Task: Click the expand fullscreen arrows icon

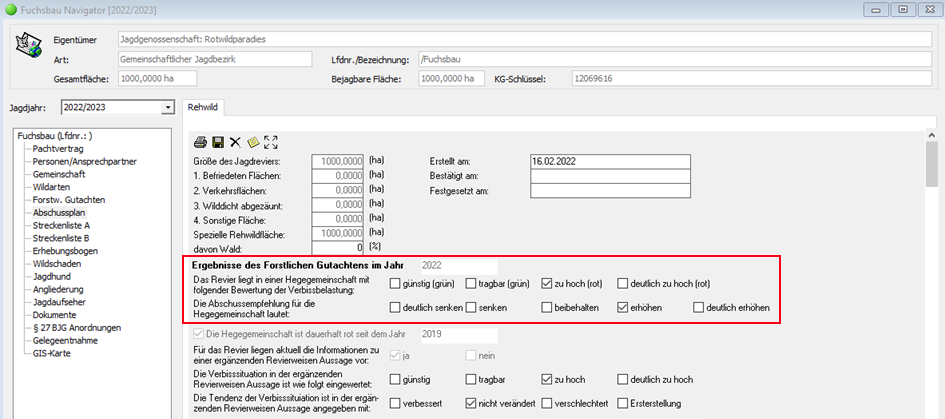Action: [x=270, y=142]
